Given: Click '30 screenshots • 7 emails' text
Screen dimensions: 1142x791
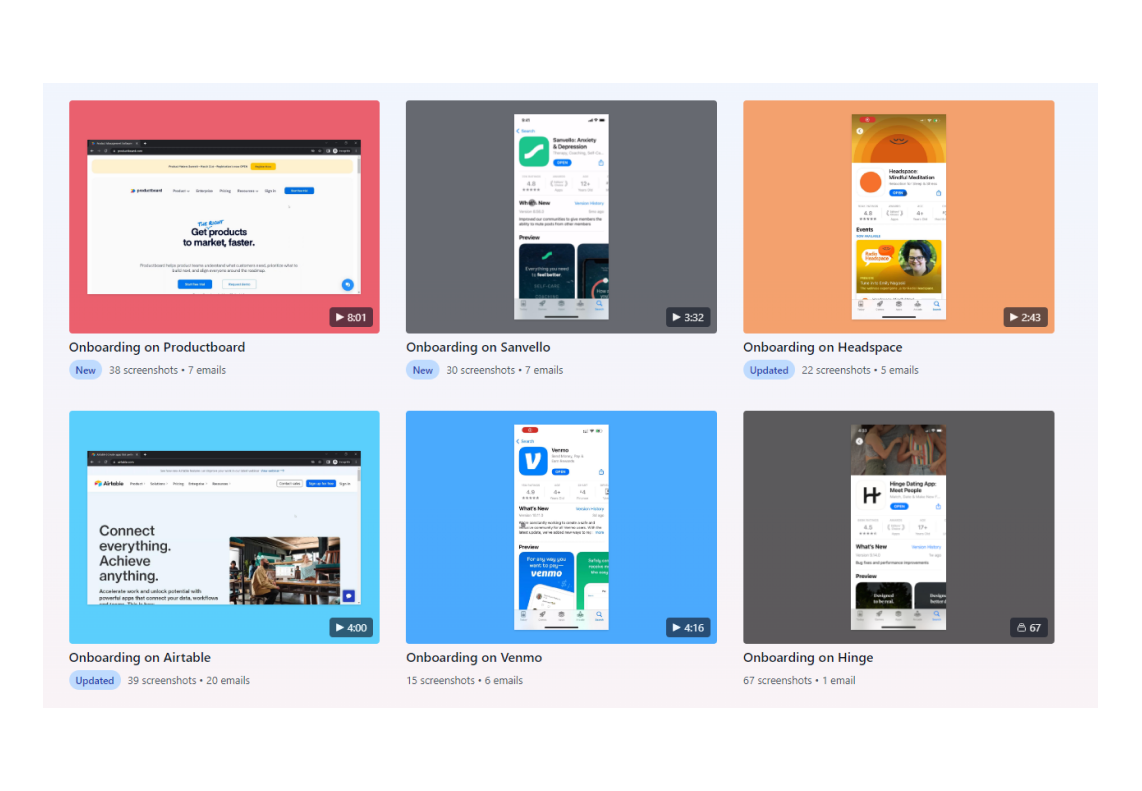Looking at the screenshot, I should (505, 370).
